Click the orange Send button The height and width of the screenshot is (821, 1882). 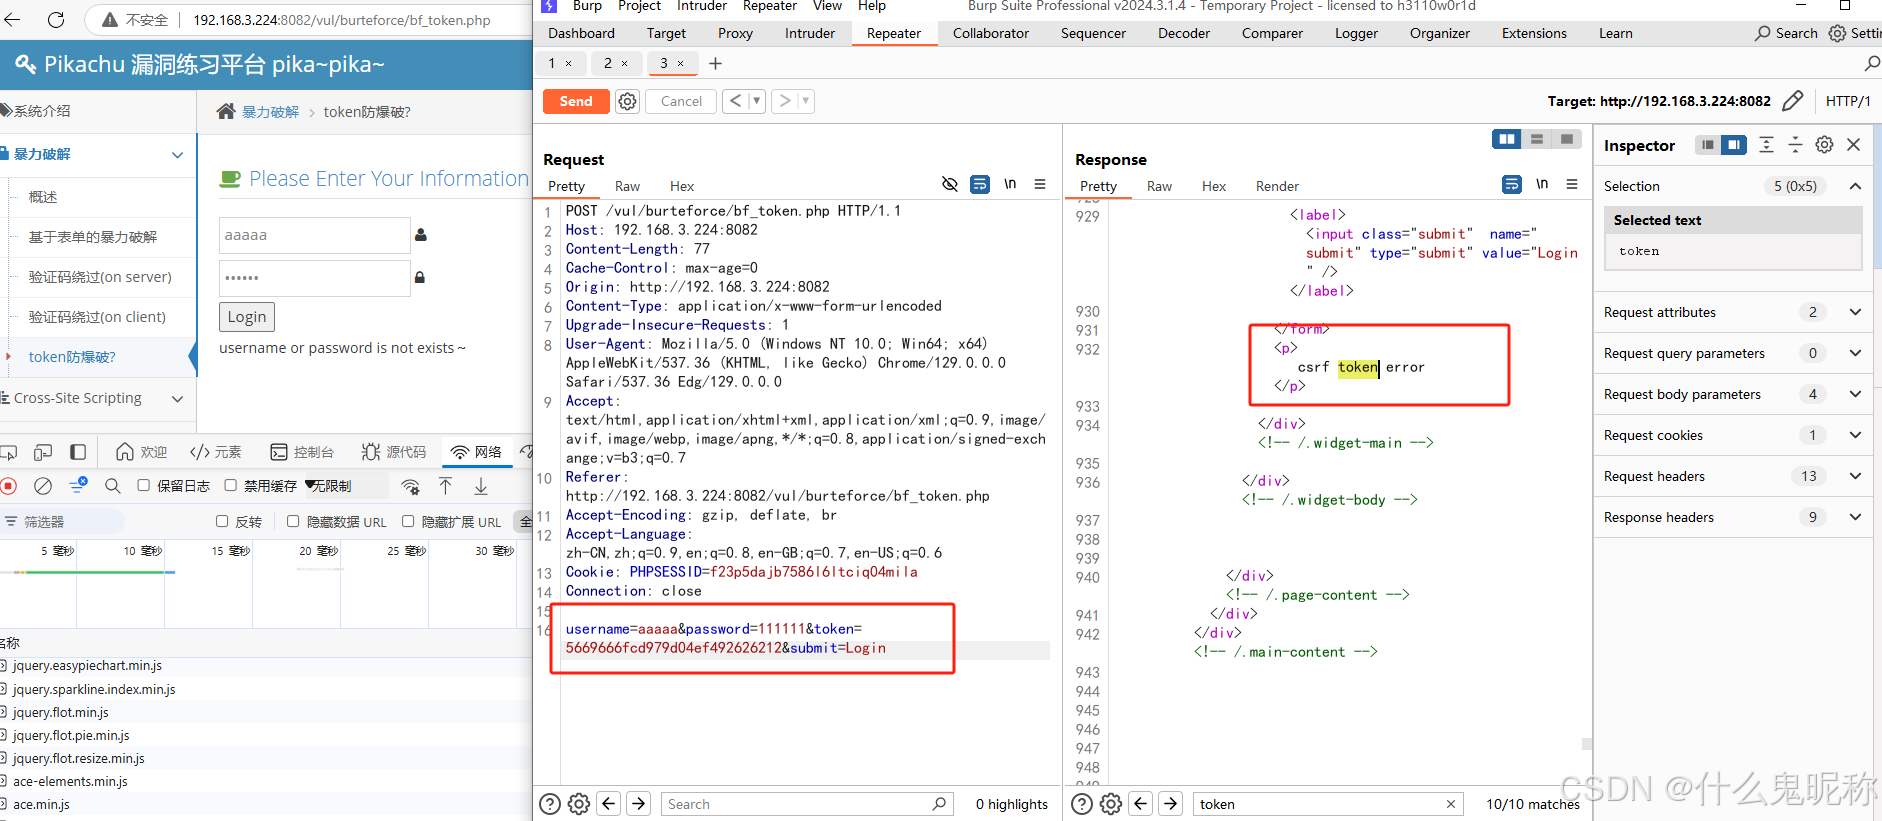click(x=576, y=101)
